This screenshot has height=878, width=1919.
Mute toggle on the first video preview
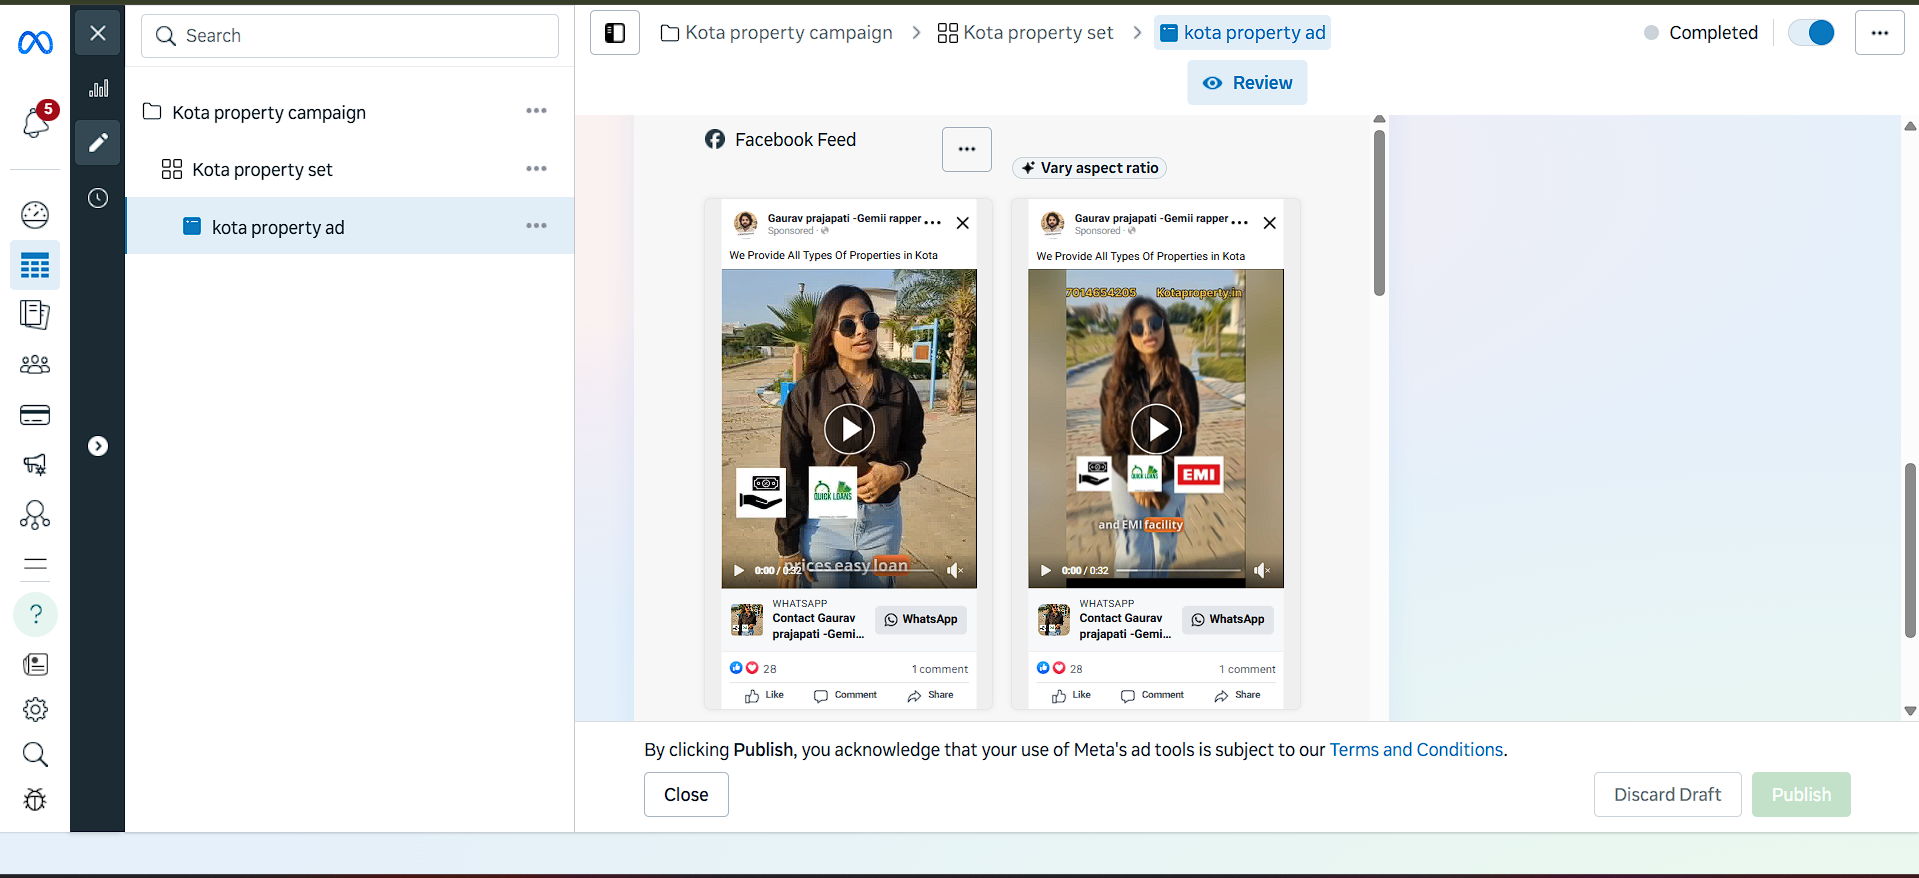[955, 570]
